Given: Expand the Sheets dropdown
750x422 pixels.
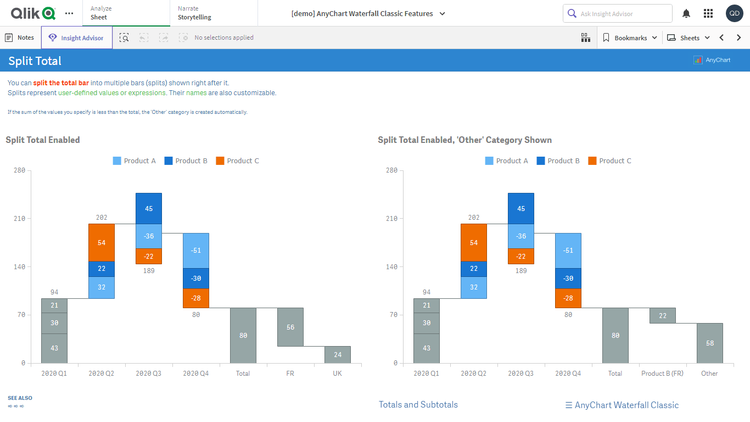Looking at the screenshot, I should click(689, 37).
